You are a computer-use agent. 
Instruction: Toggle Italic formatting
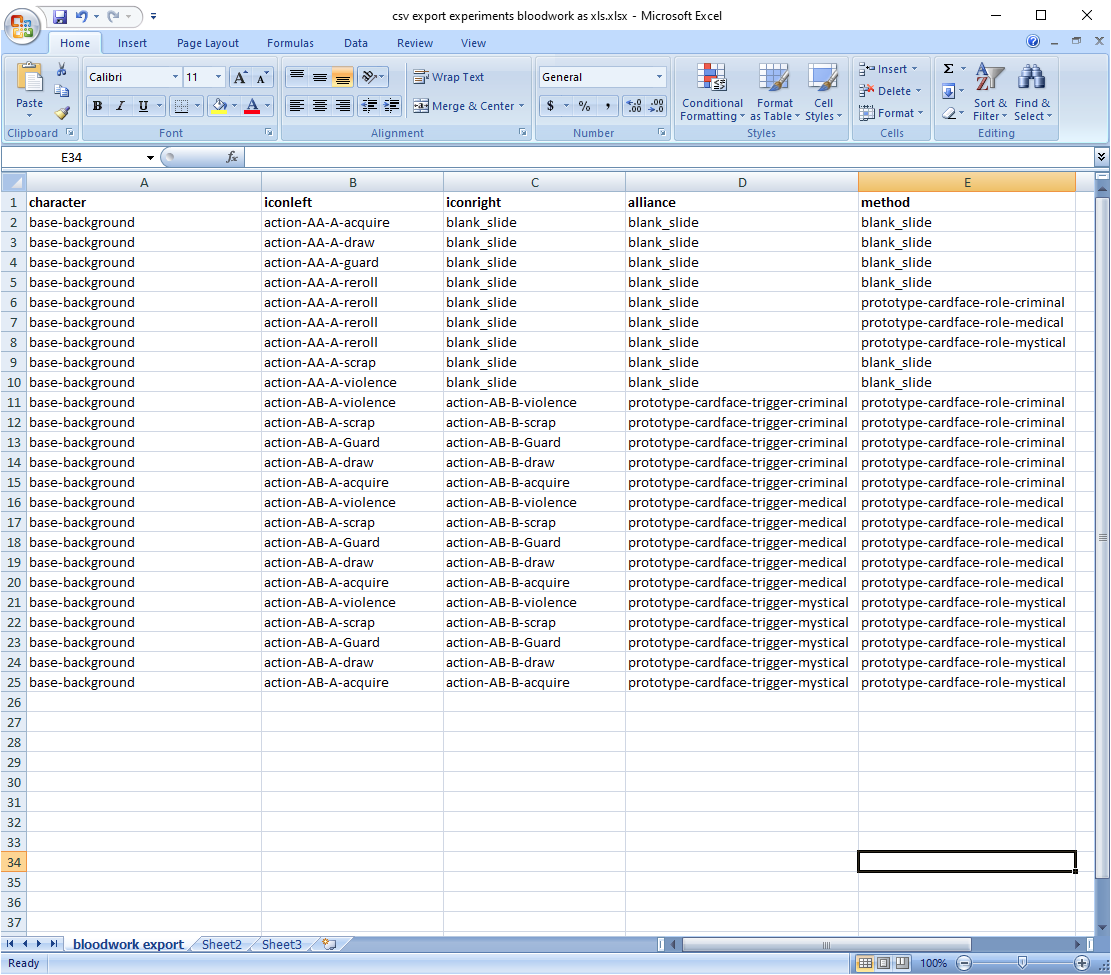tap(120, 106)
